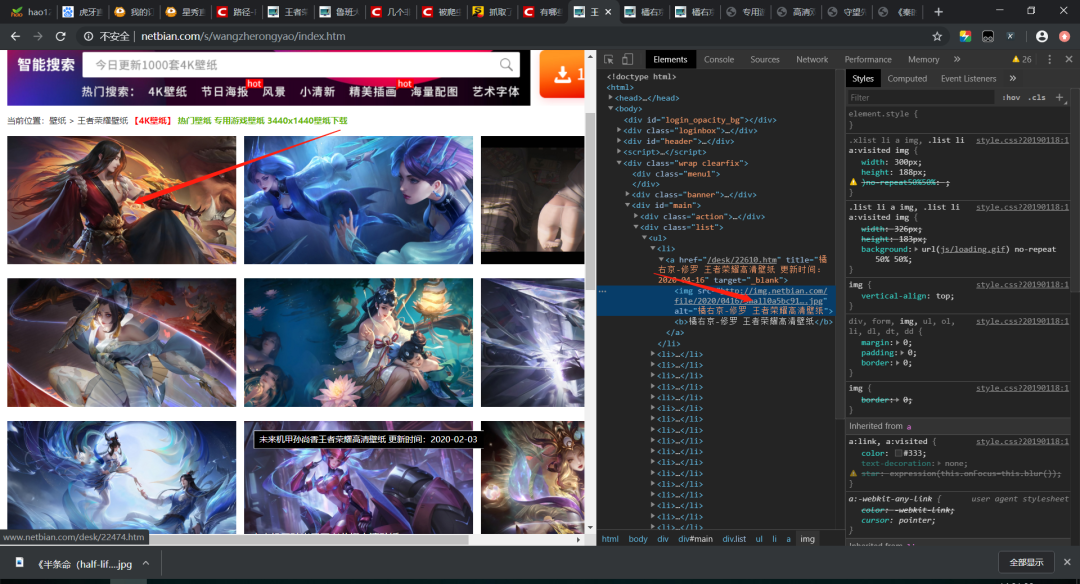Reload the page with the refresh icon
Image resolution: width=1080 pixels, height=584 pixels.
pos(61,36)
